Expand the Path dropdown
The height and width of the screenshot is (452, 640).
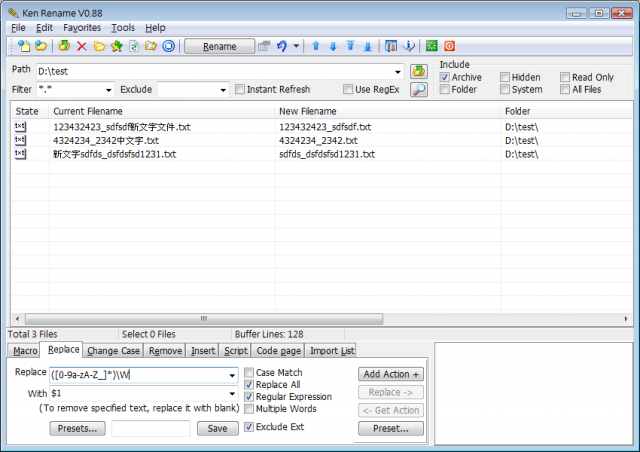[398, 72]
